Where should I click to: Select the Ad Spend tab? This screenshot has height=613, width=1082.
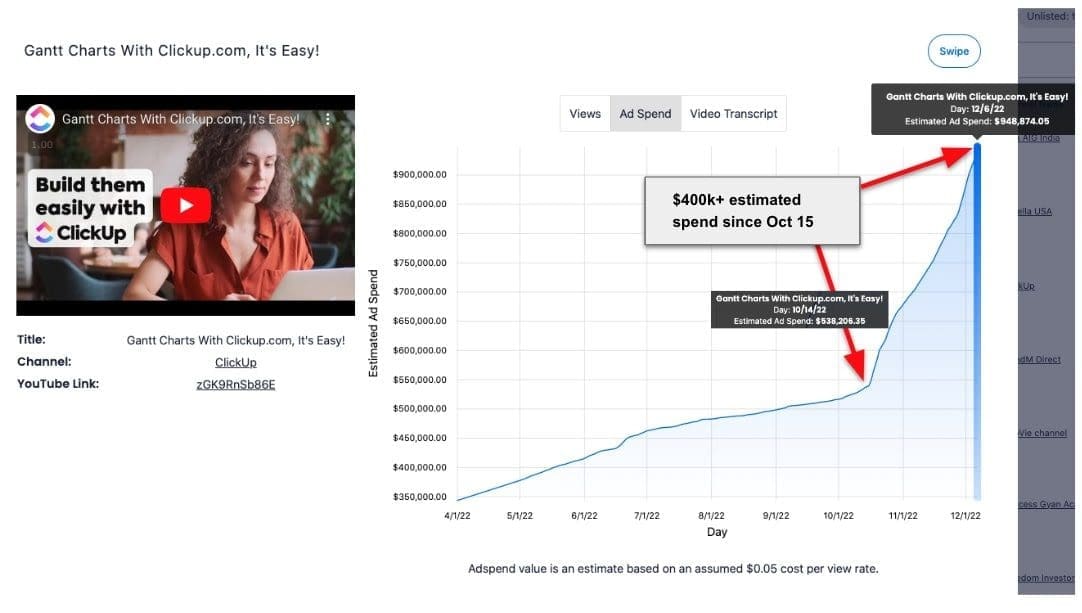click(x=645, y=114)
